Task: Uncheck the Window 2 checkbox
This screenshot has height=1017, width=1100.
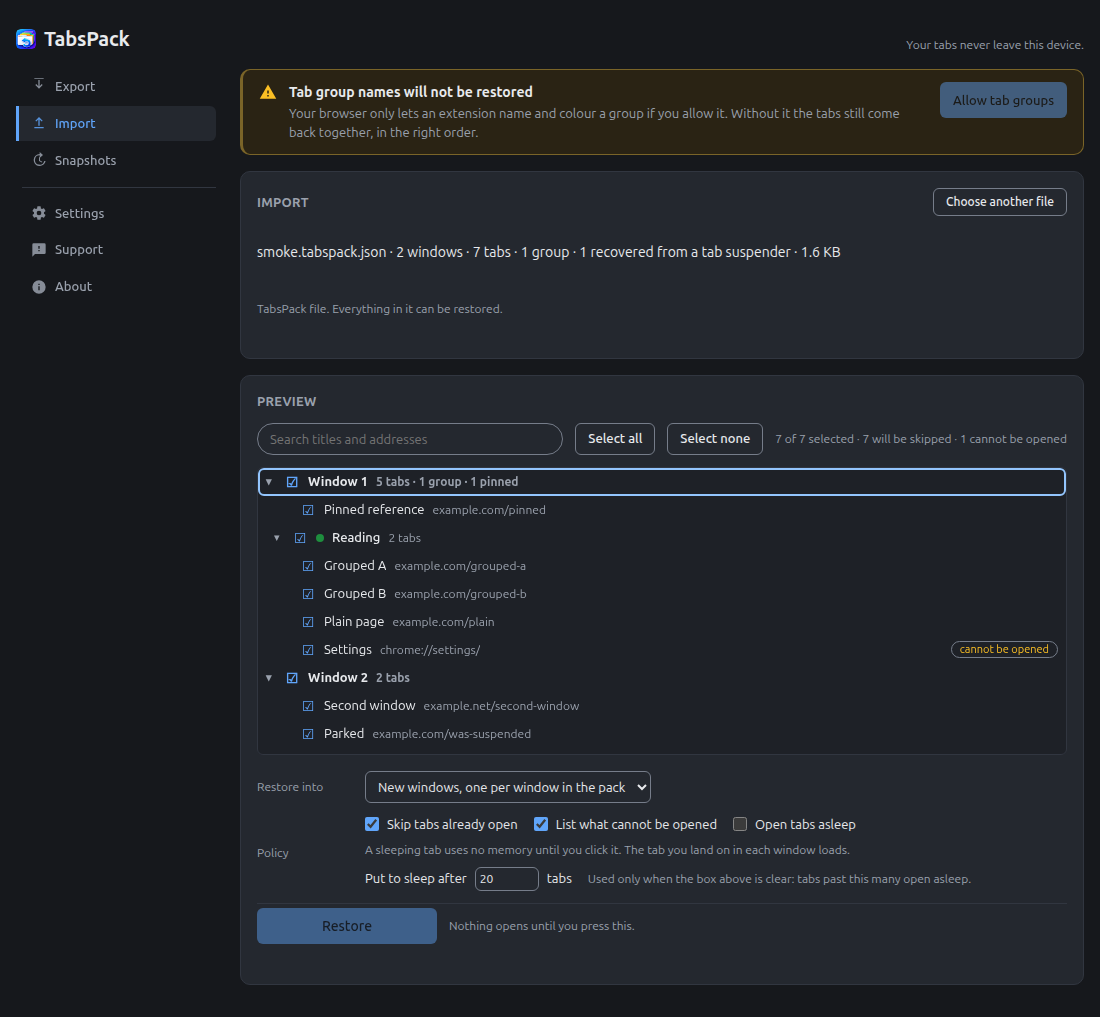Action: pyautogui.click(x=293, y=678)
